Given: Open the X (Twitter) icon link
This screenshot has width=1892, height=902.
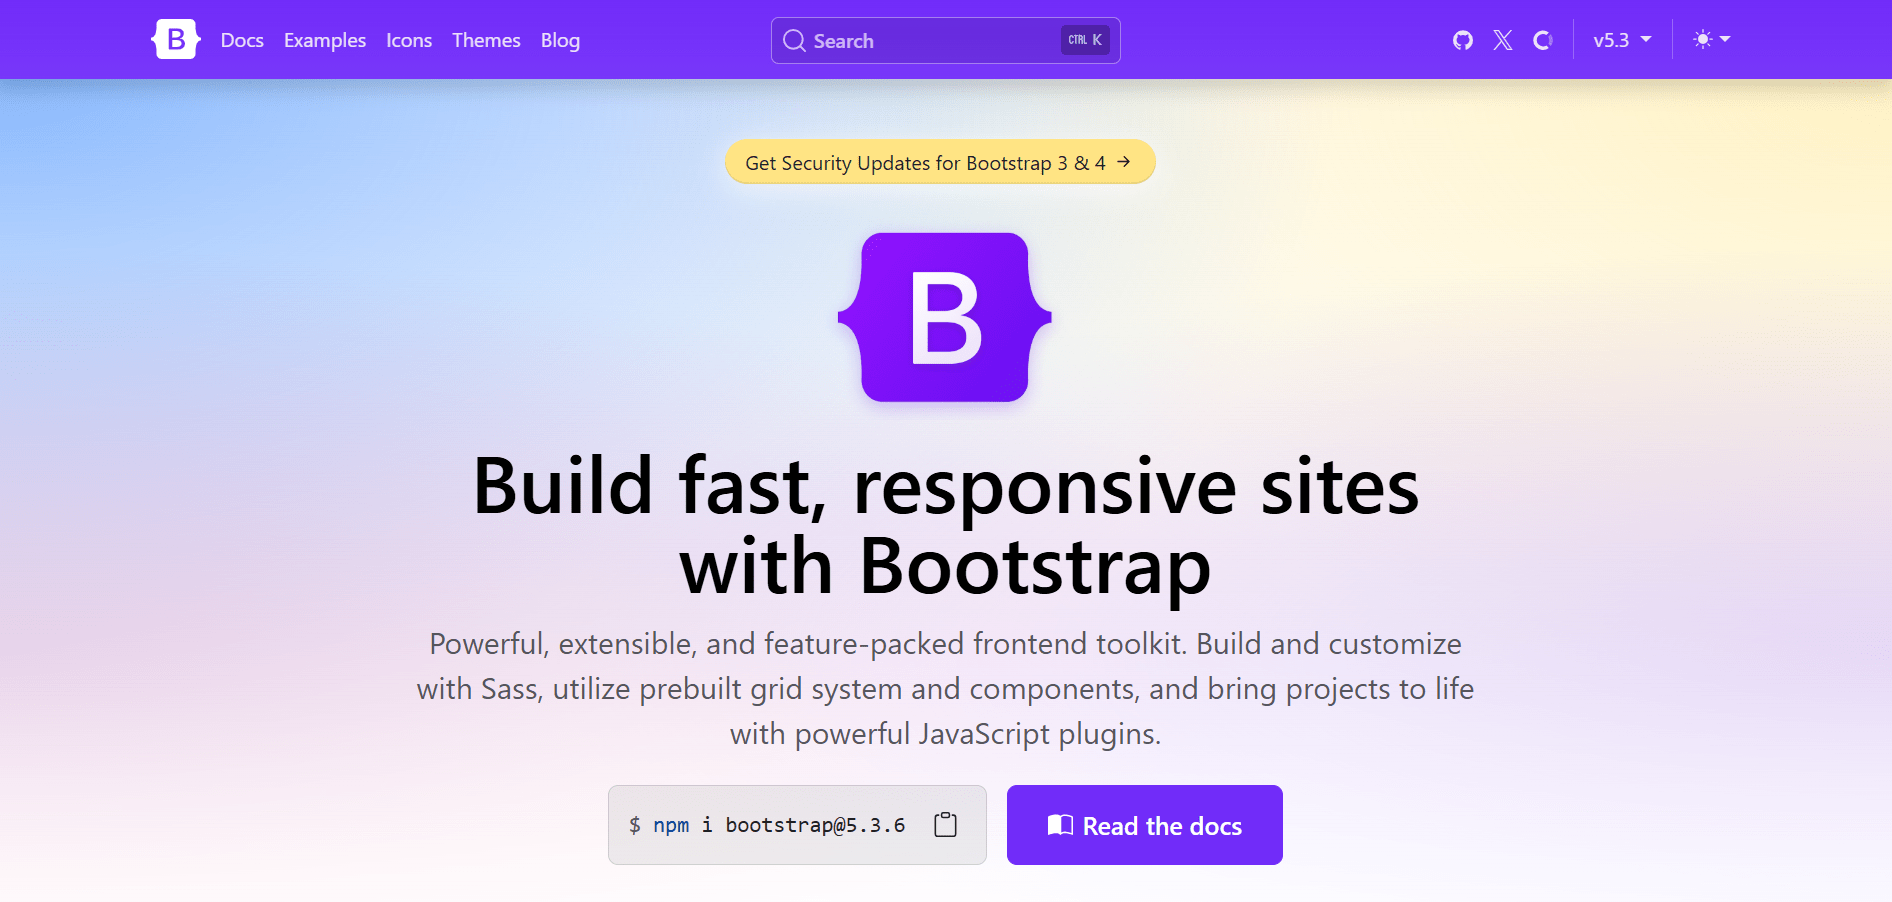Looking at the screenshot, I should click(1503, 40).
